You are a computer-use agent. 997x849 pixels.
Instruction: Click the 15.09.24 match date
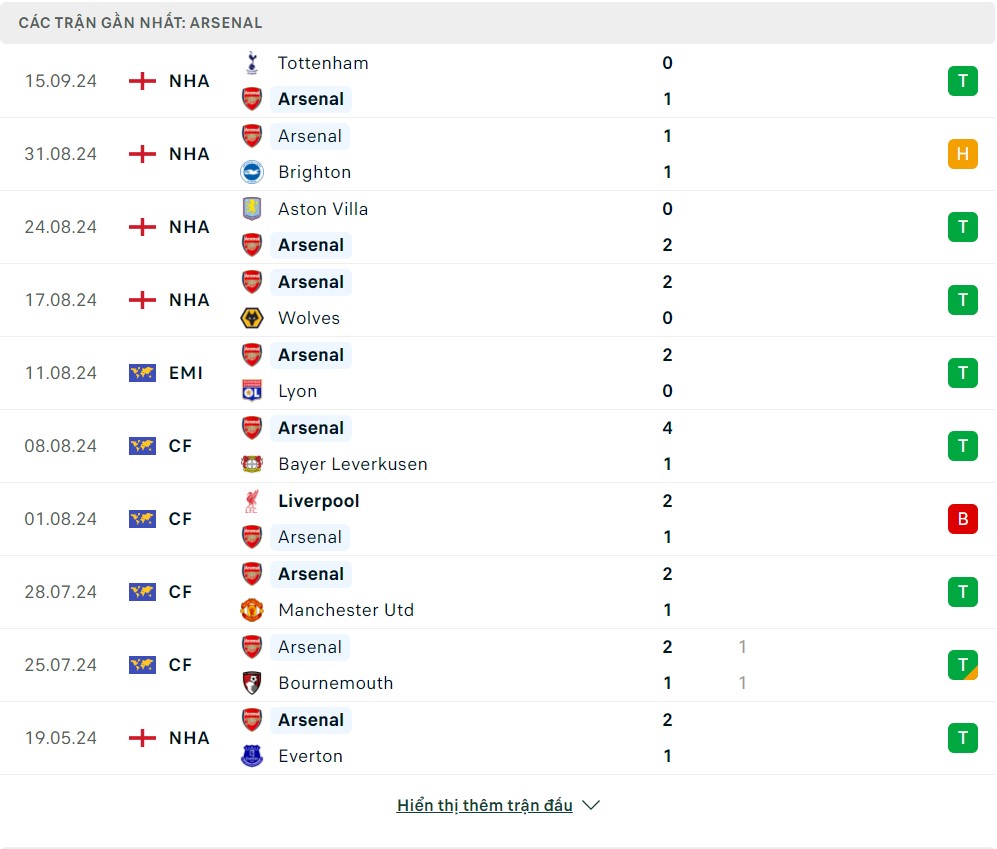point(61,81)
